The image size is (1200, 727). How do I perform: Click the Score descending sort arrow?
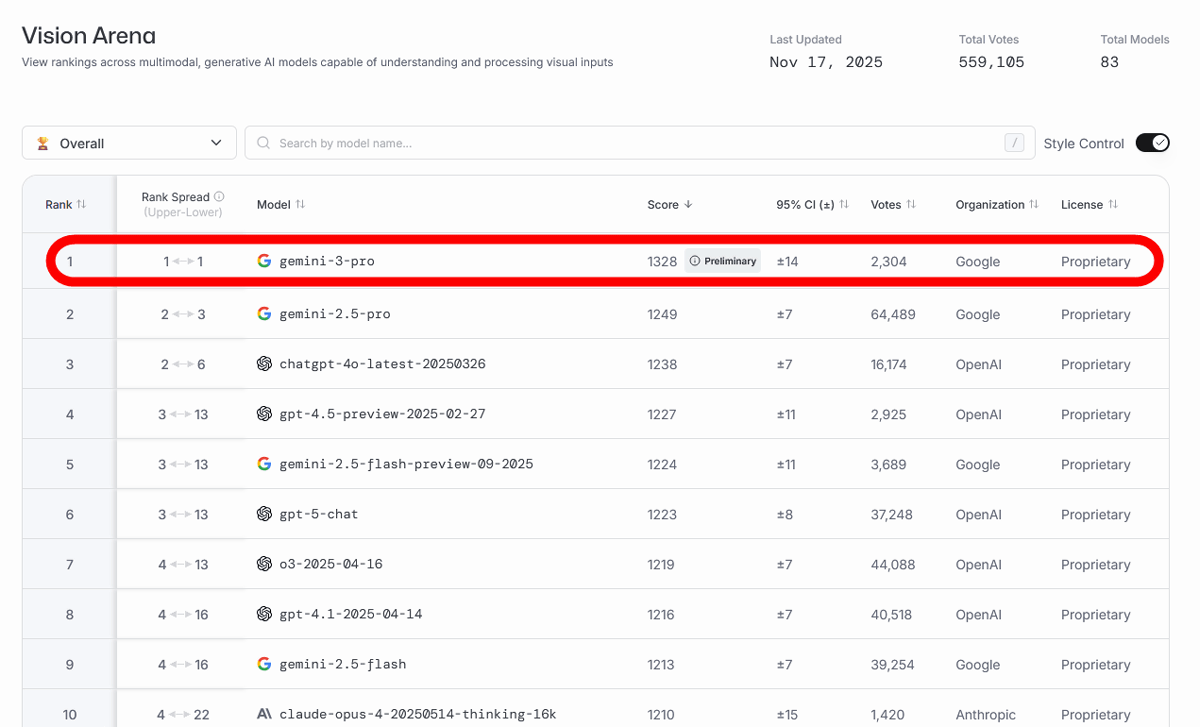point(688,204)
